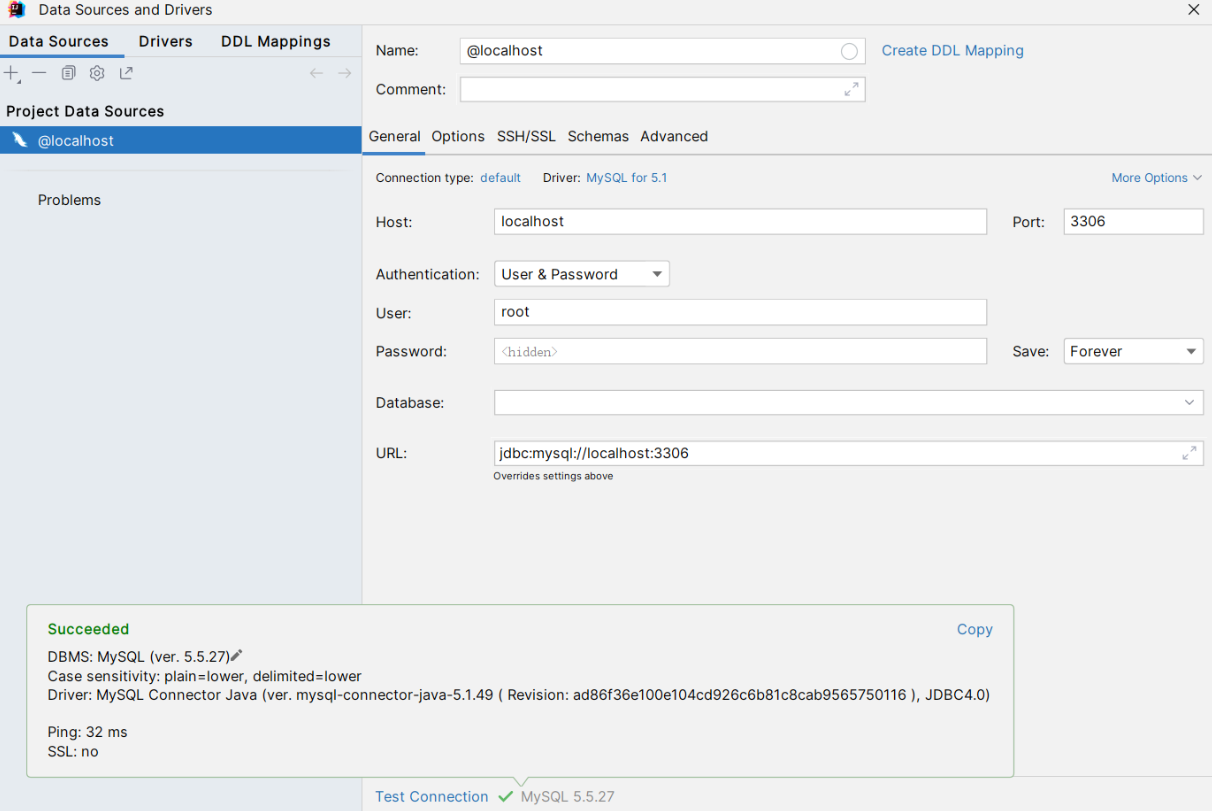Viewport: 1212px width, 811px height.
Task: Click into the Comment input field
Action: (663, 90)
